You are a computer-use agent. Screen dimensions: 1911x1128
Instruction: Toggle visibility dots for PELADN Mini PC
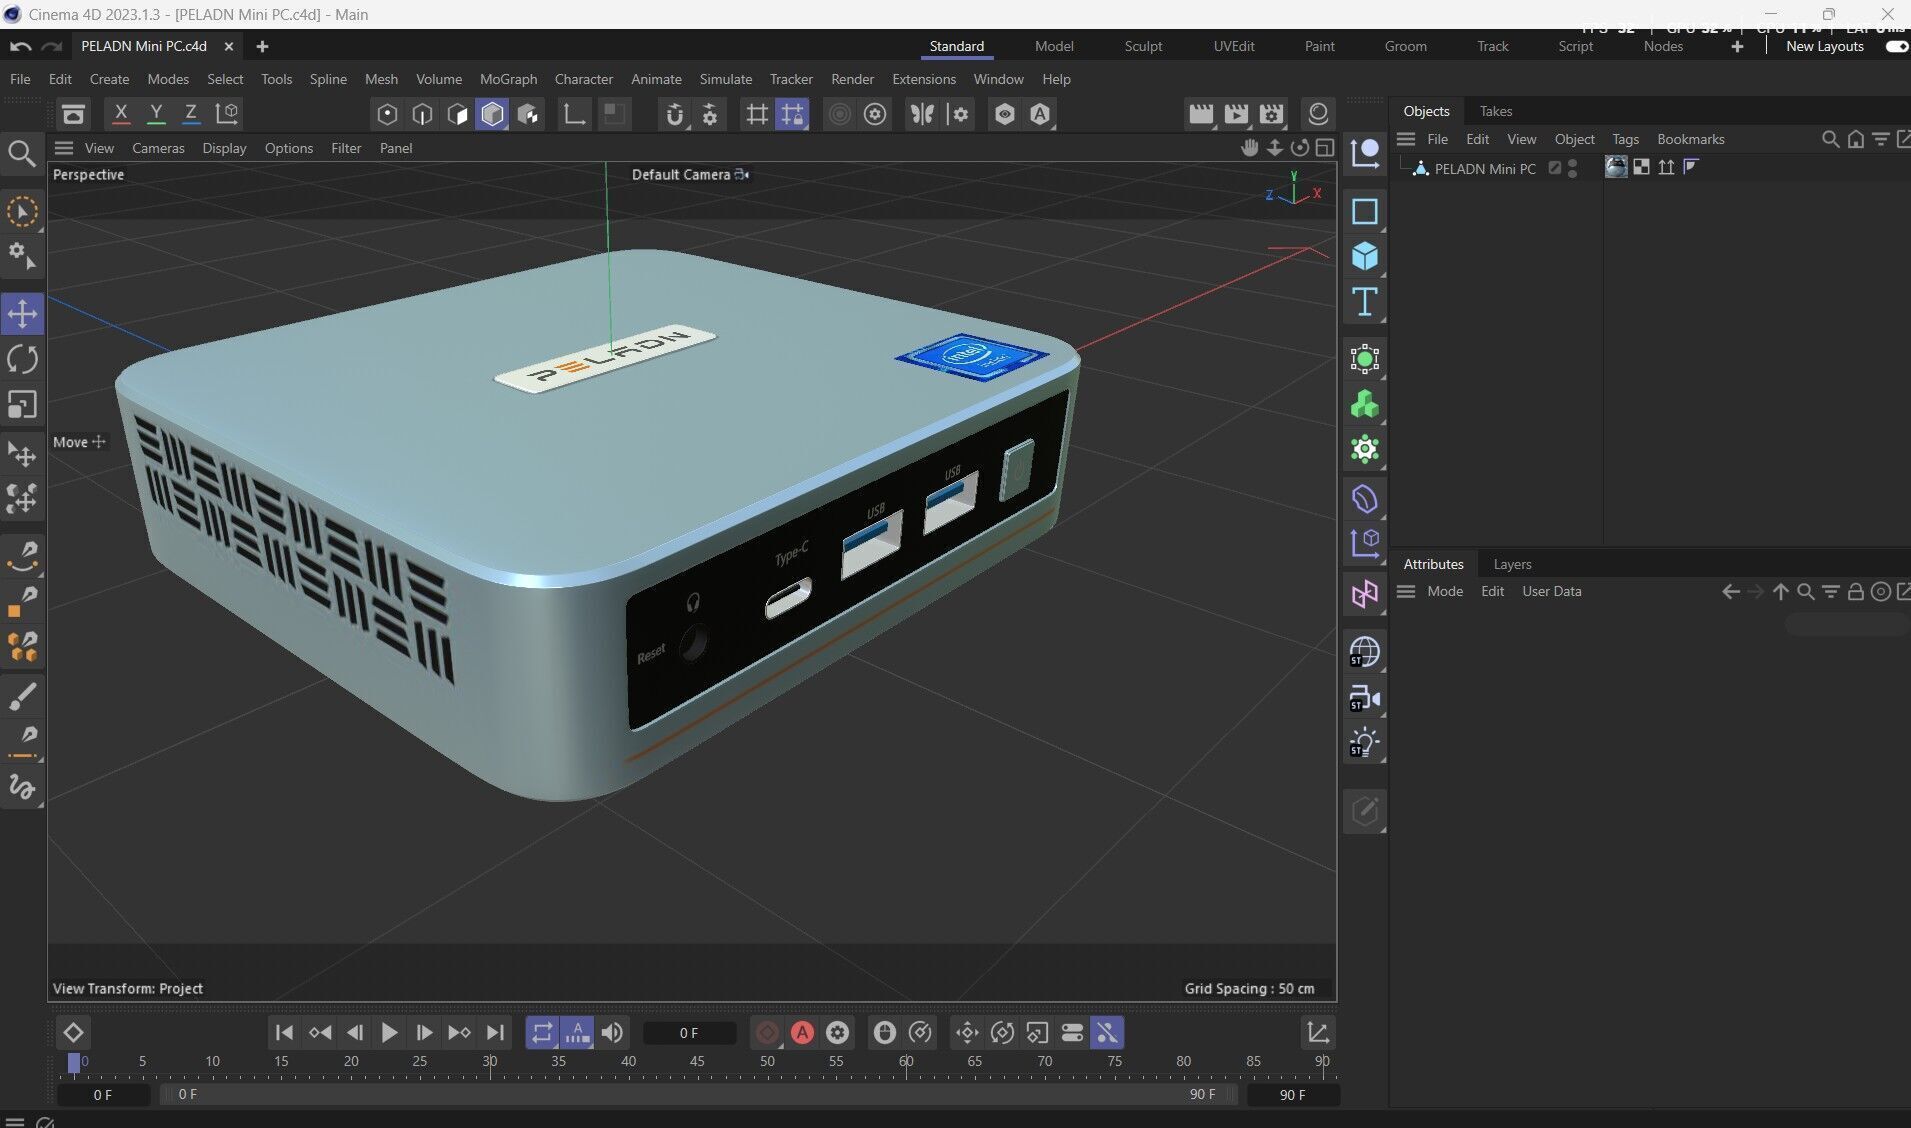point(1573,168)
